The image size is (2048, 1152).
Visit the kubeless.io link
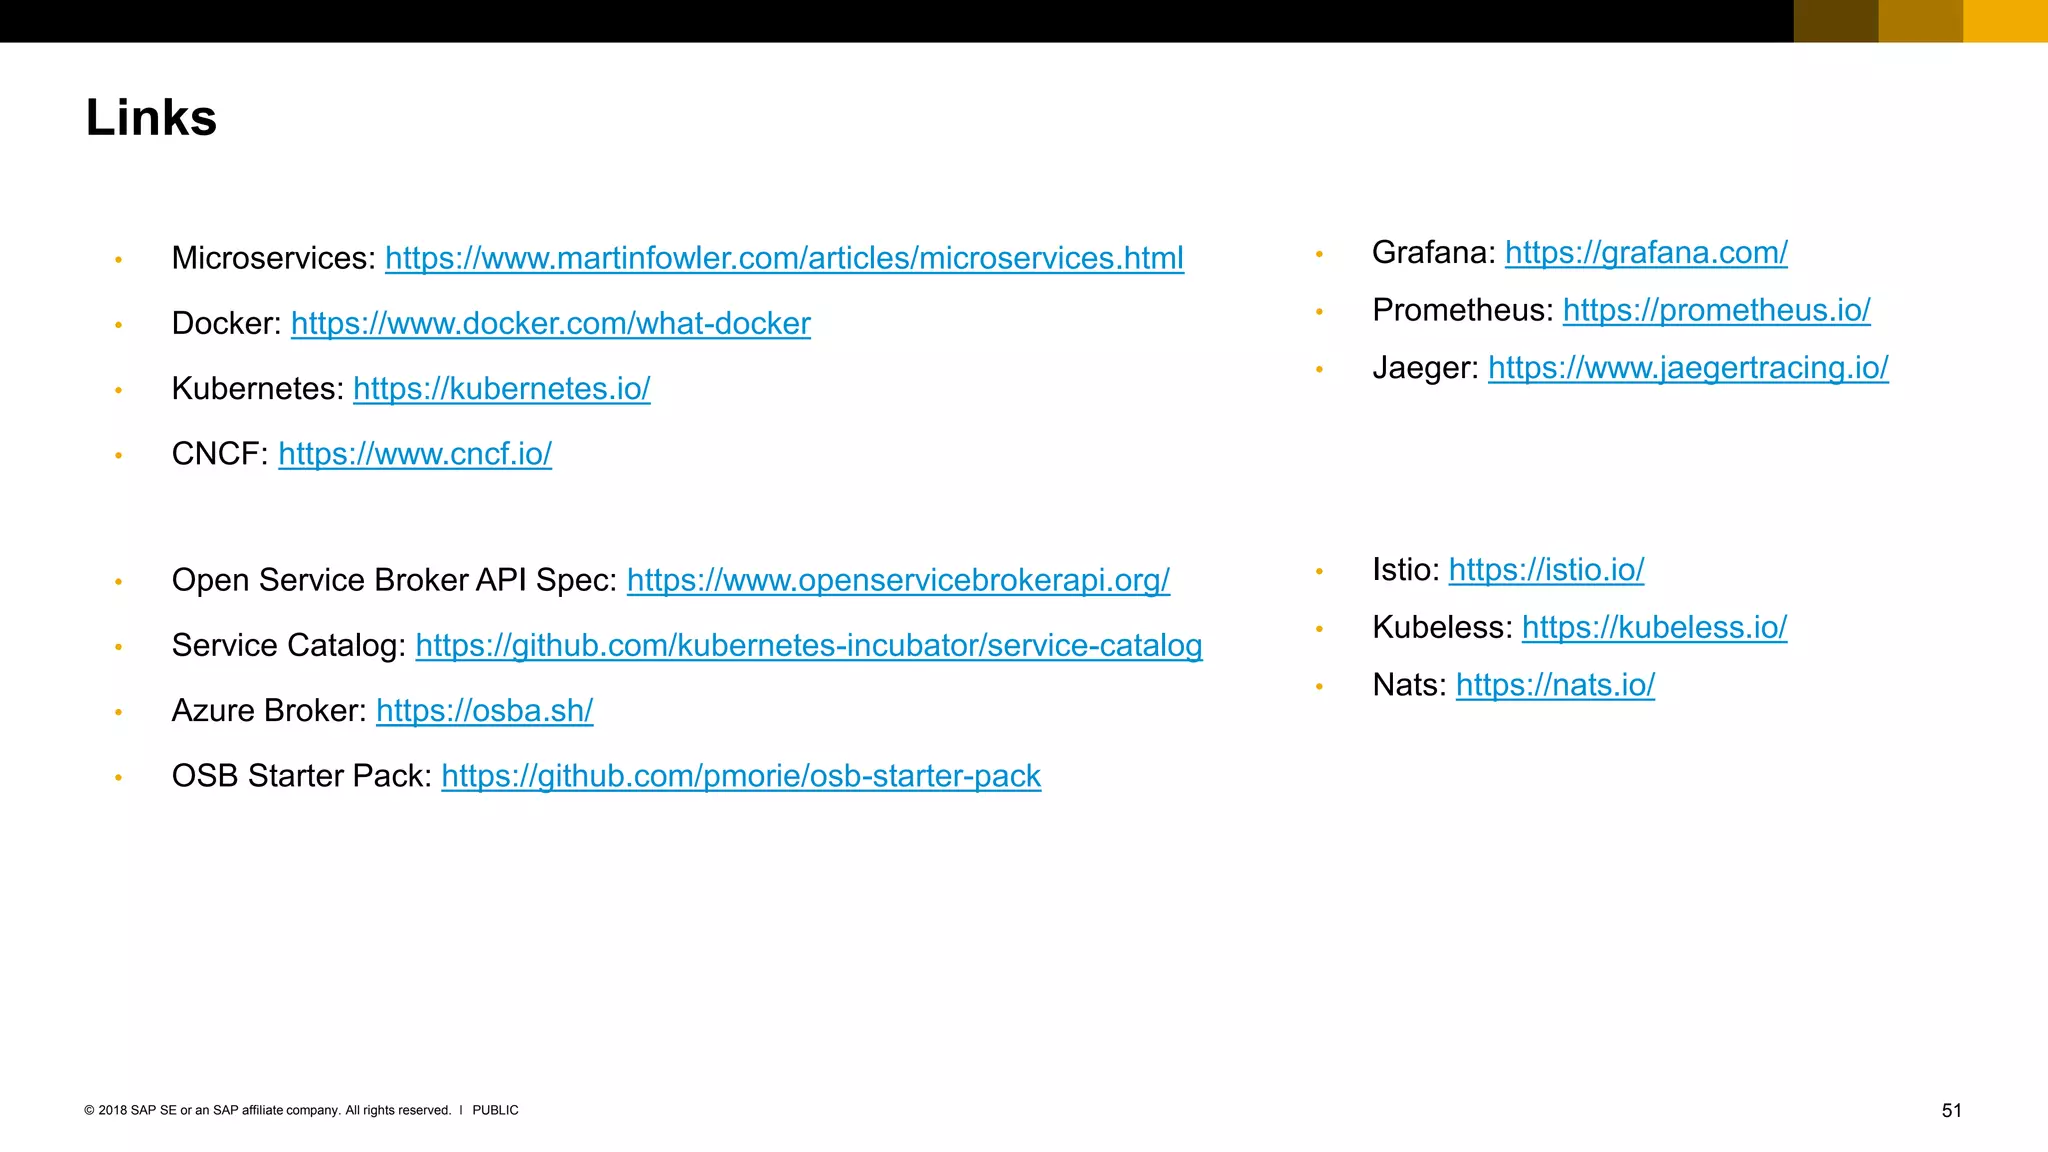[1654, 628]
